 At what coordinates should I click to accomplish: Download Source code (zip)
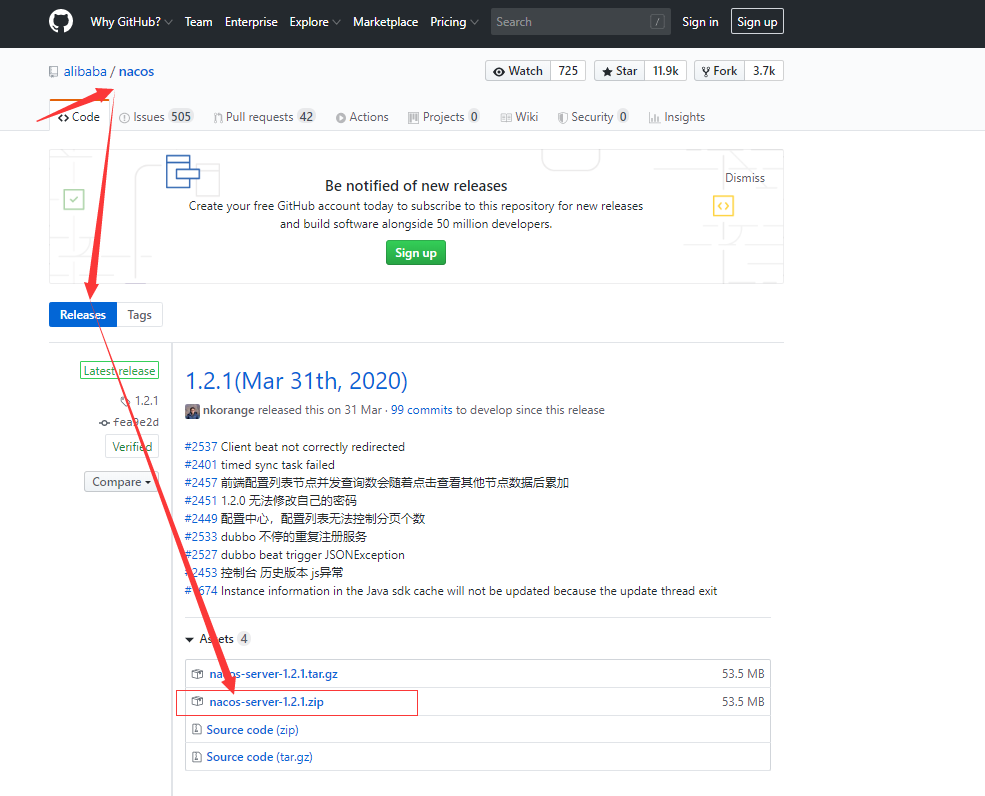253,730
